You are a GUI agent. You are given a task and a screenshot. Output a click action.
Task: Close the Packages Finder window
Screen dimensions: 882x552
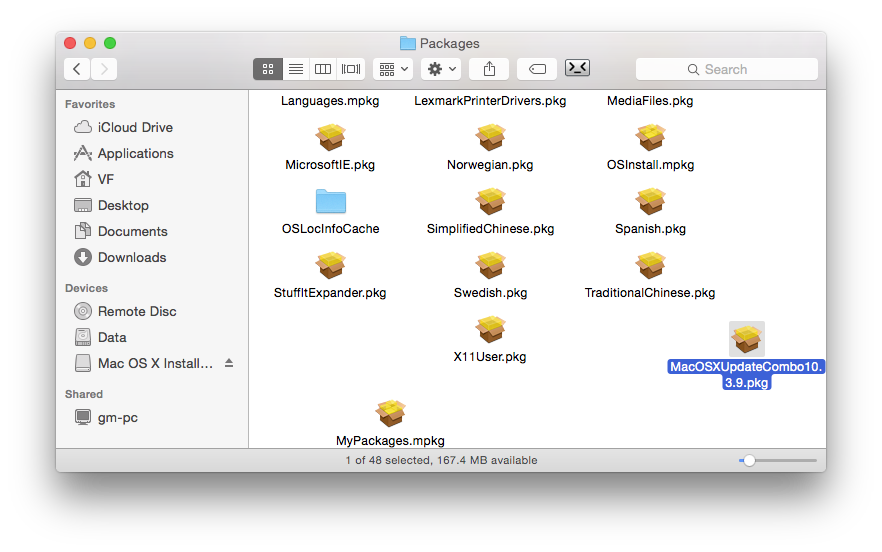[70, 43]
